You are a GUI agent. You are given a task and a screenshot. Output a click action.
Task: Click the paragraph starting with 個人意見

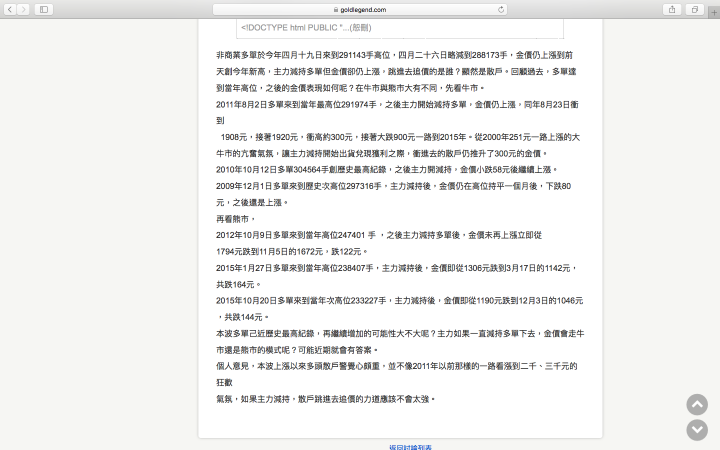point(400,366)
